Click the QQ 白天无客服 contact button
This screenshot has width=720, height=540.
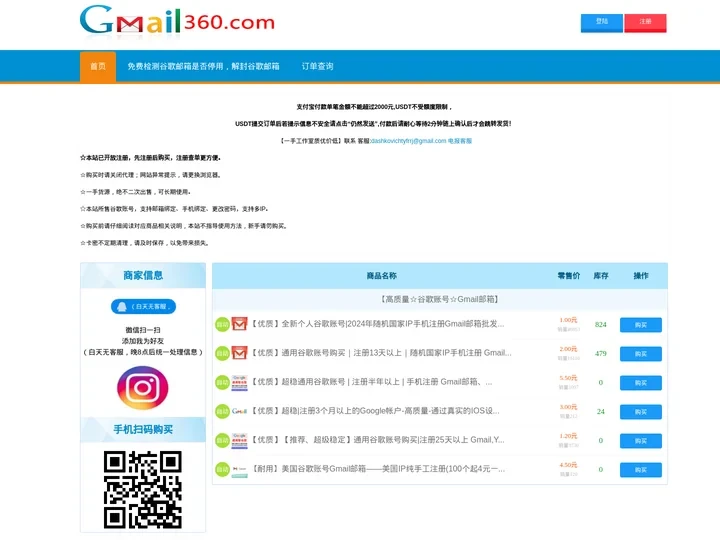143,306
